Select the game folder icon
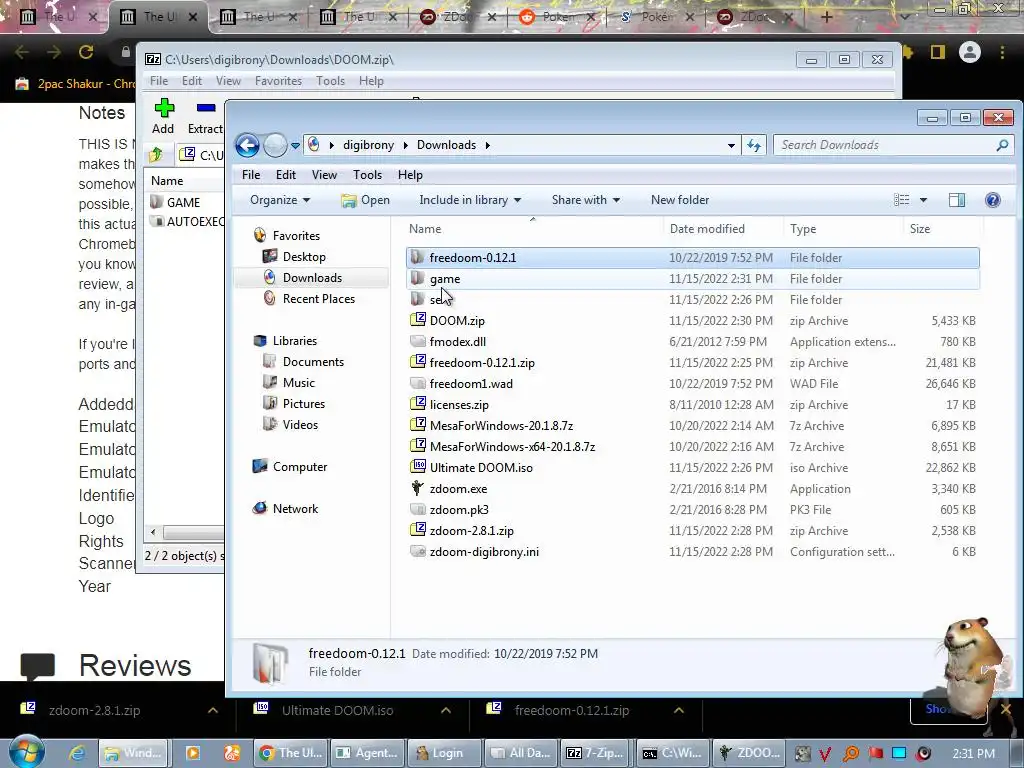Image resolution: width=1024 pixels, height=768 pixels. (x=417, y=279)
